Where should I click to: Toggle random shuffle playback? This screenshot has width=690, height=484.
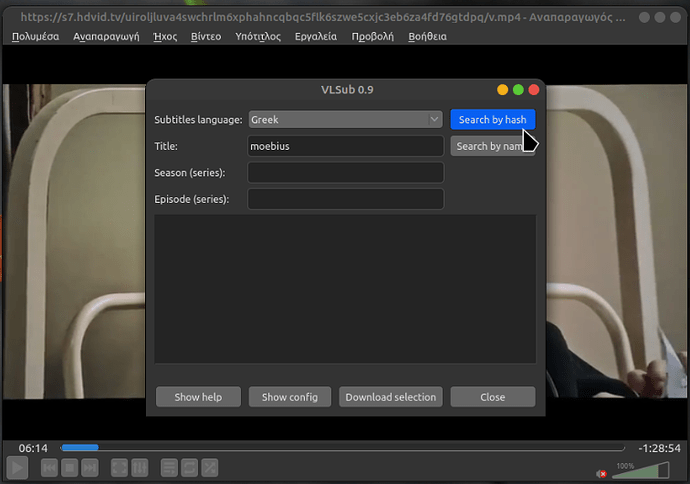[210, 467]
